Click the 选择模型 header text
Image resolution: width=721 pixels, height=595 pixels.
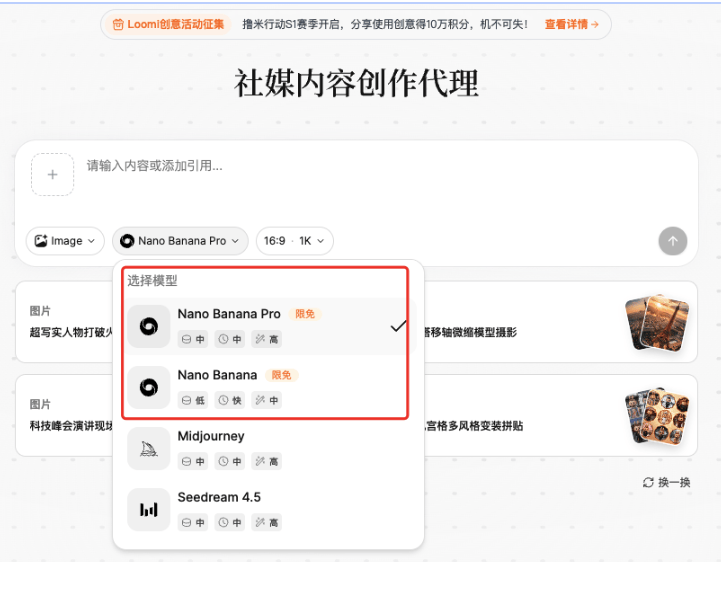(x=152, y=280)
